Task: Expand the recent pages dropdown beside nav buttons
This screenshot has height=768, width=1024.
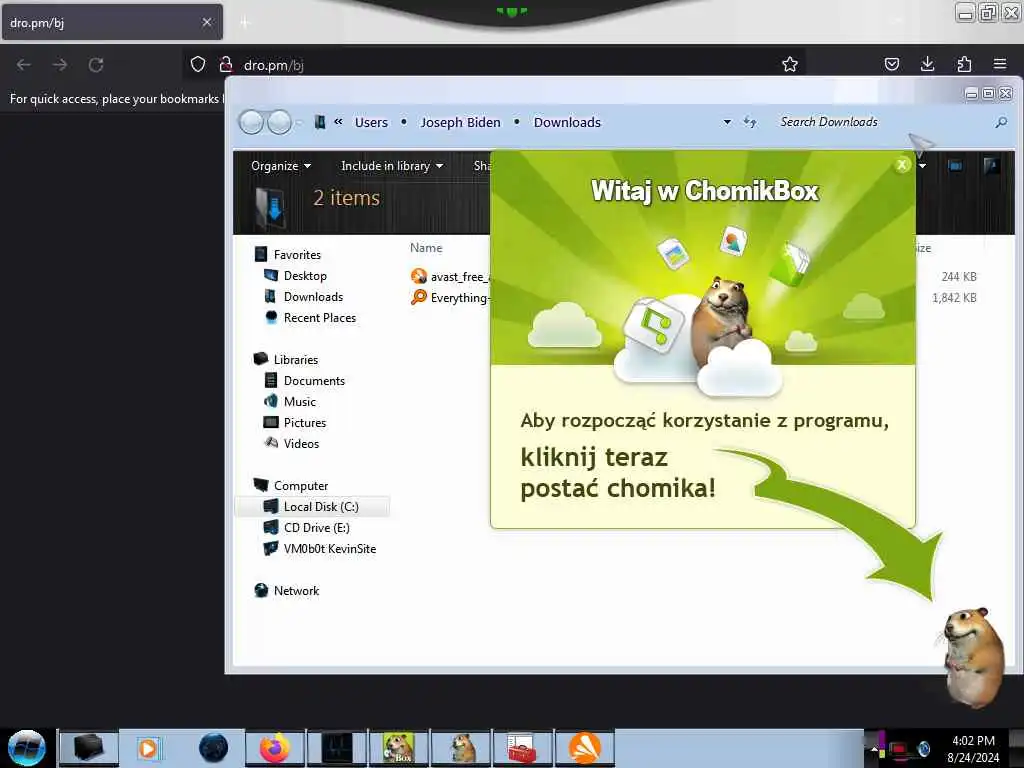Action: pos(298,122)
